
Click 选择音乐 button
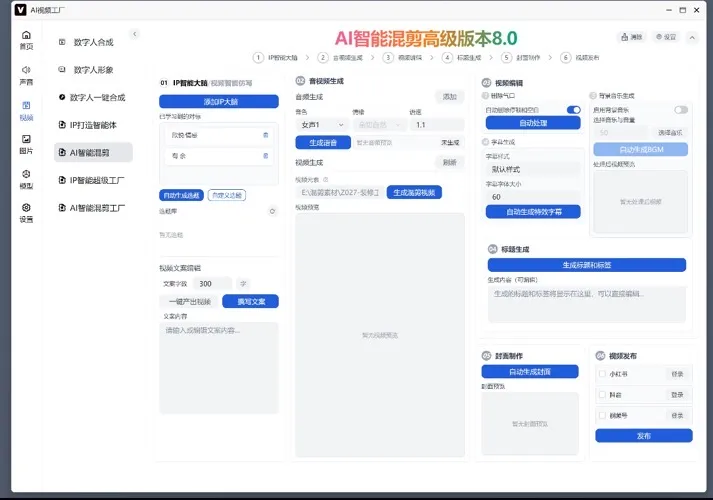pyautogui.click(x=670, y=133)
